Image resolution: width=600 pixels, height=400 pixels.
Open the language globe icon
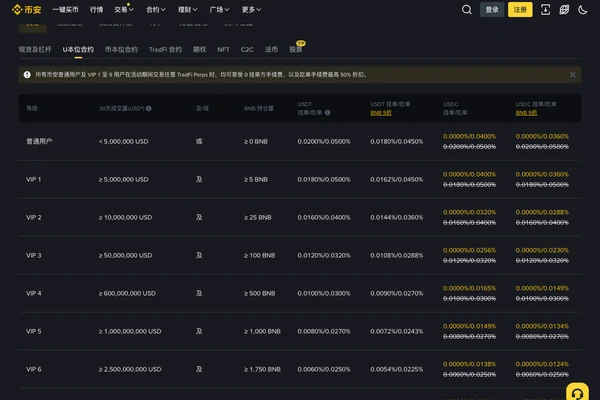(x=564, y=10)
